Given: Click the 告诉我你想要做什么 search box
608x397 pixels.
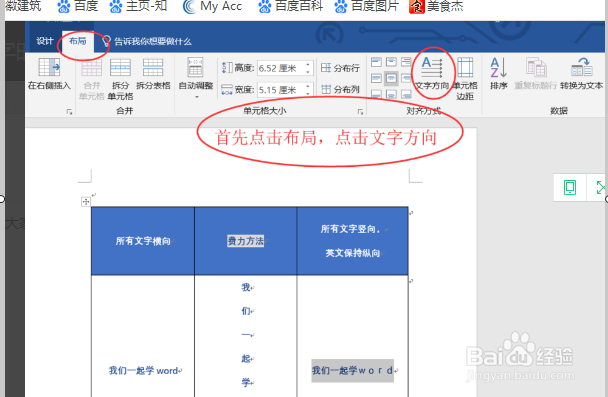Looking at the screenshot, I should pyautogui.click(x=153, y=41).
